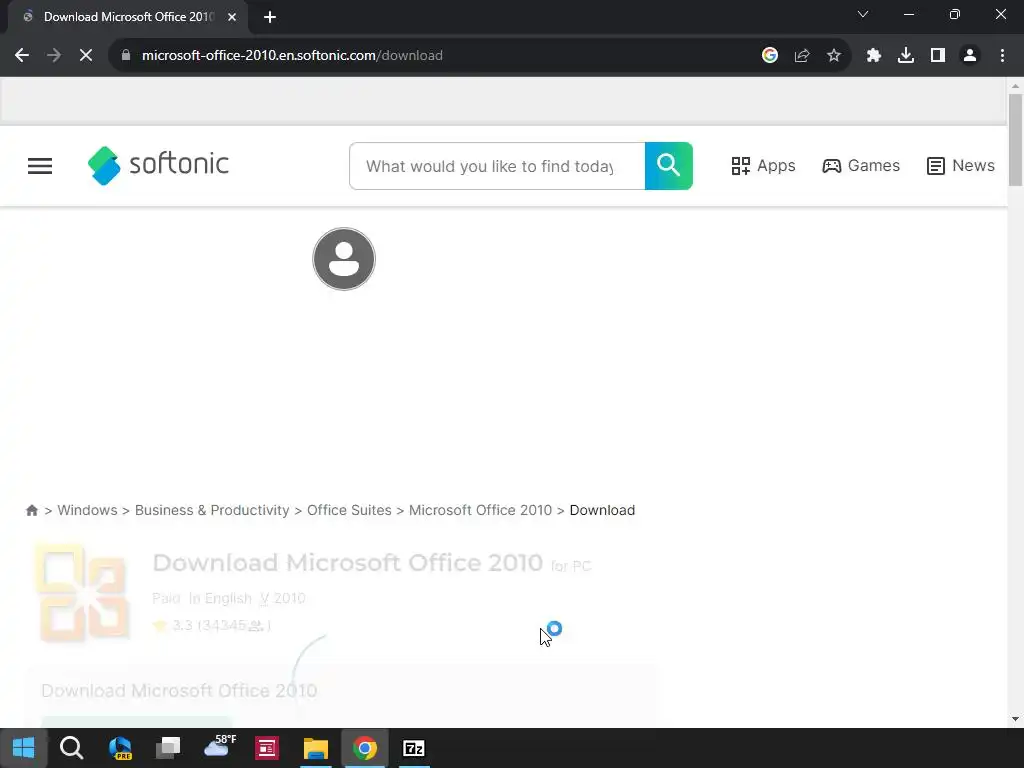
Task: Open the Apps section
Action: [763, 166]
